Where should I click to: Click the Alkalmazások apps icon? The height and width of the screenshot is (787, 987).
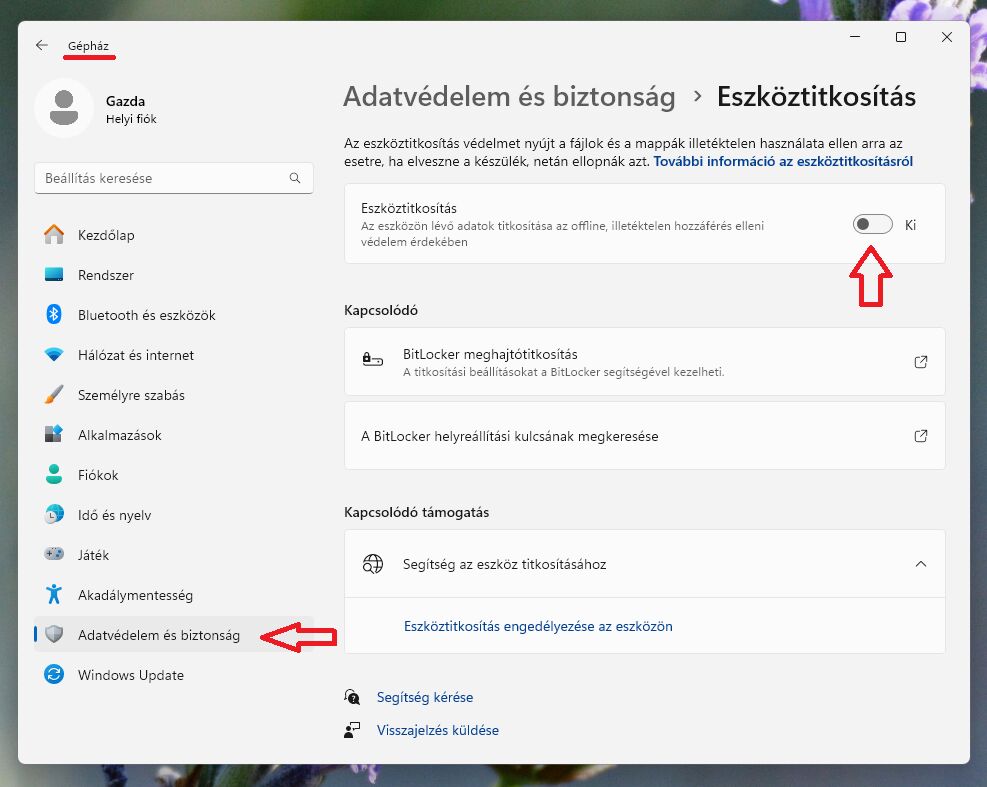point(54,434)
